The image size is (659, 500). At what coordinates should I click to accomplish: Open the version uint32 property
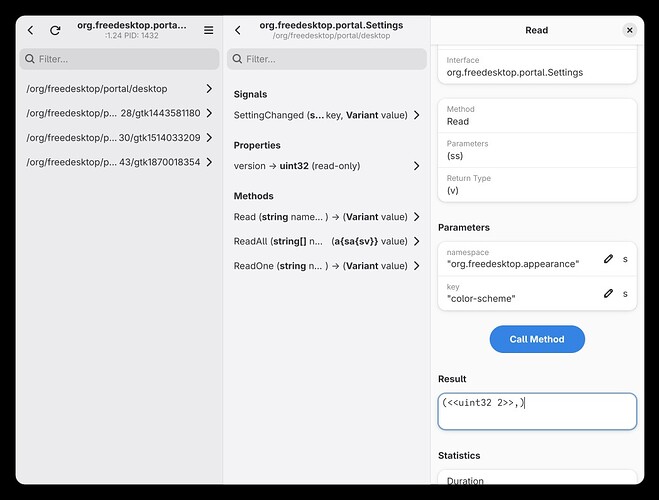[327, 166]
